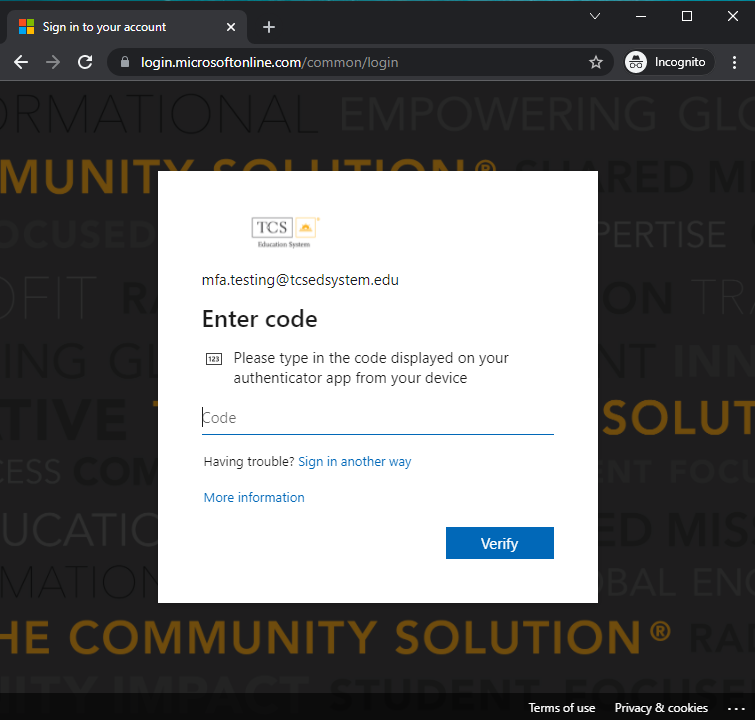The width and height of the screenshot is (755, 720).
Task: Click the address bar URL
Action: click(270, 63)
